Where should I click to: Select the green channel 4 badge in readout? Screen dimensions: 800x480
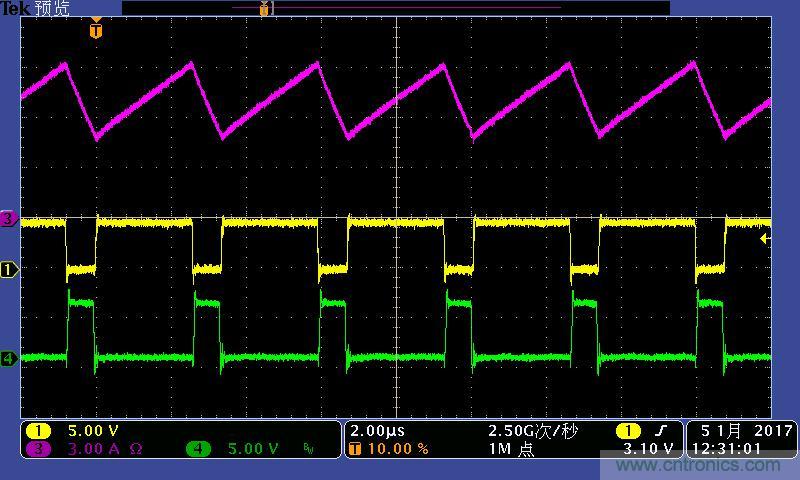pyautogui.click(x=199, y=449)
